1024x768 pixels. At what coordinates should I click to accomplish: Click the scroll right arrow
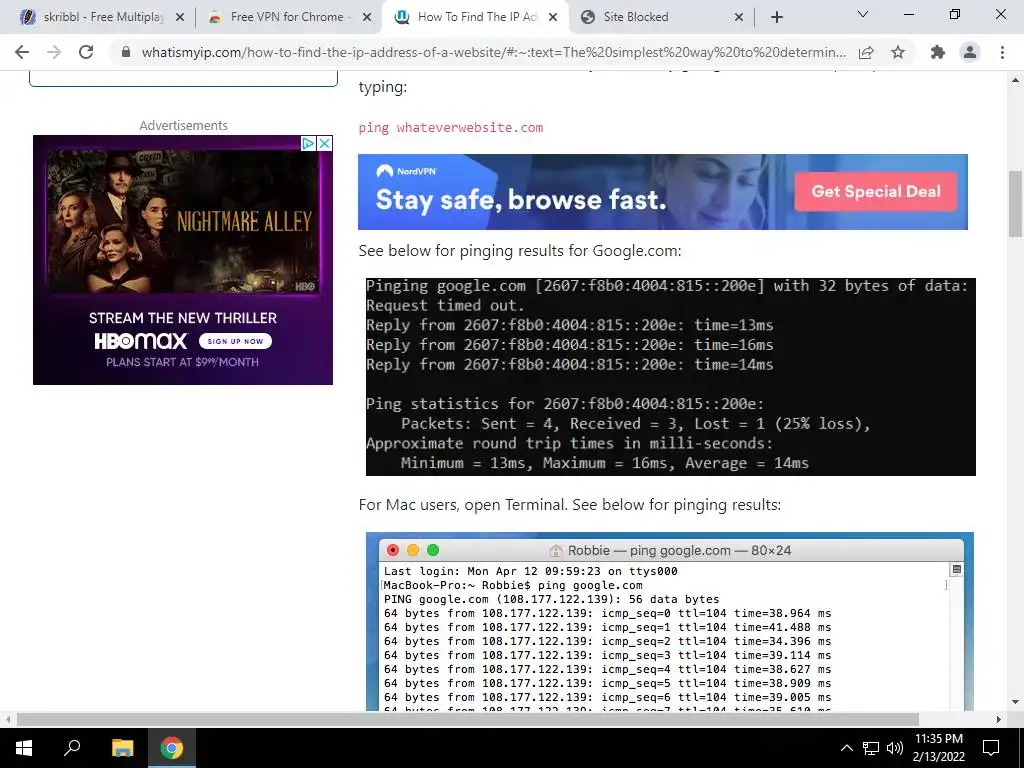pos(999,719)
